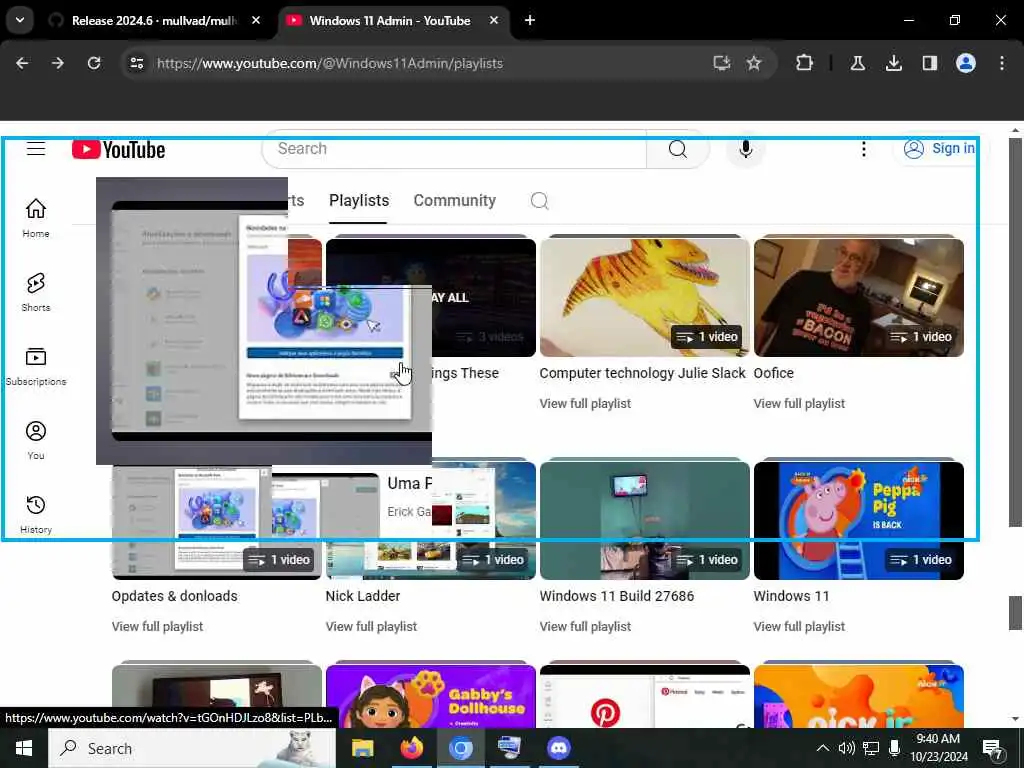Viewport: 1024px width, 768px height.
Task: Start voice search with microphone icon
Action: point(745,149)
